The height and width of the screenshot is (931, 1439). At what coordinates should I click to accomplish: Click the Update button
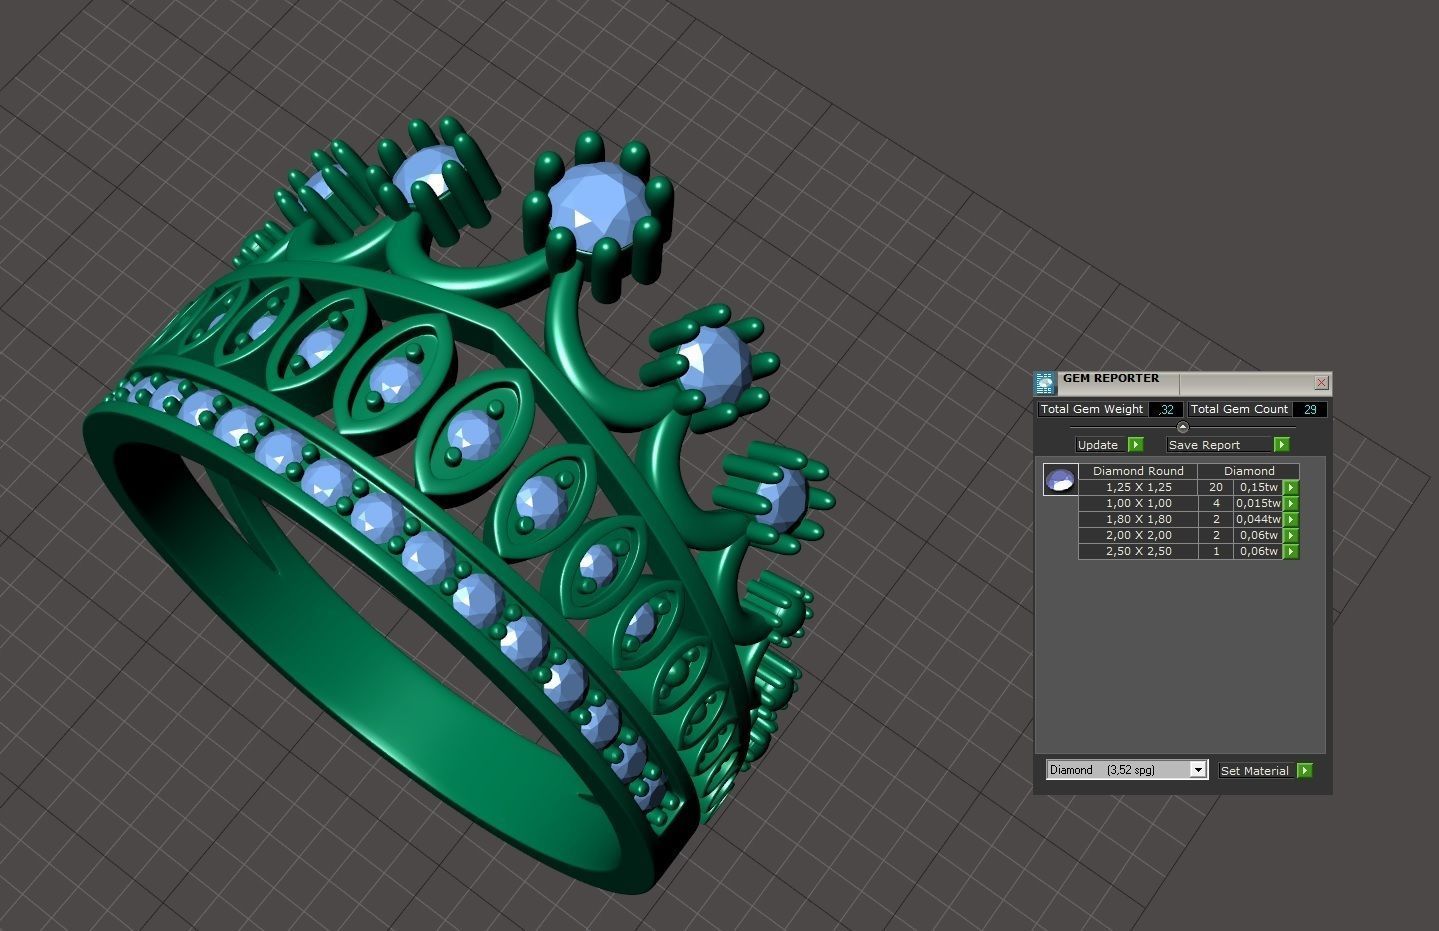coord(1101,445)
